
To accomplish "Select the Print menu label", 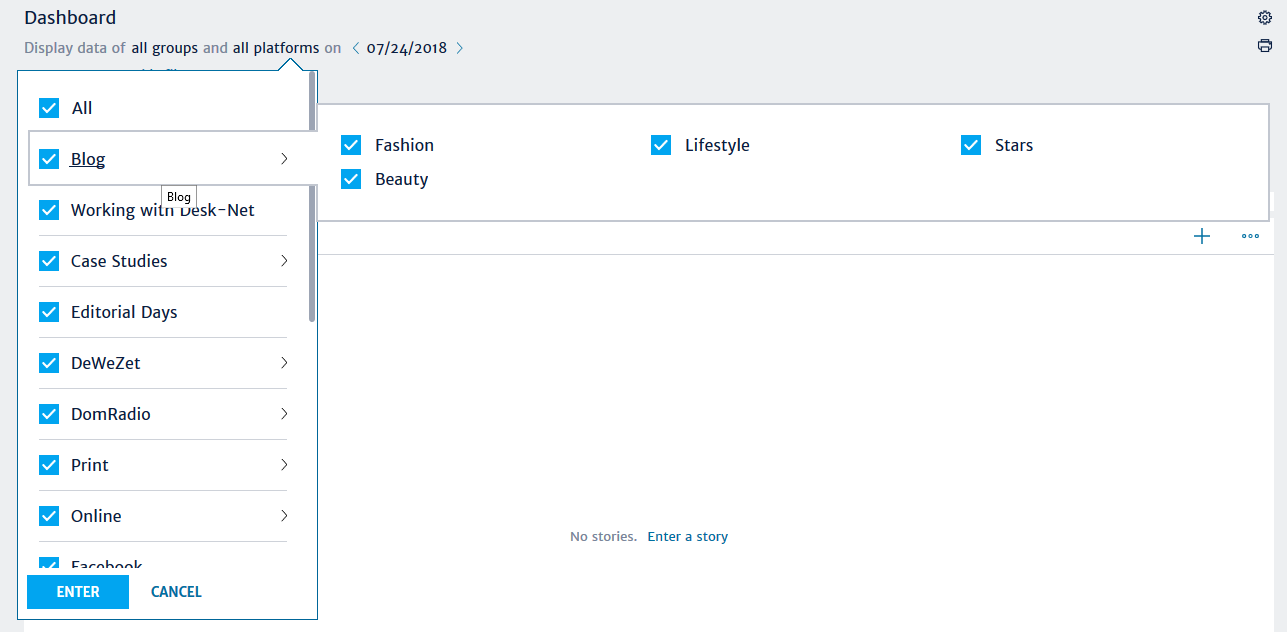I will [90, 465].
